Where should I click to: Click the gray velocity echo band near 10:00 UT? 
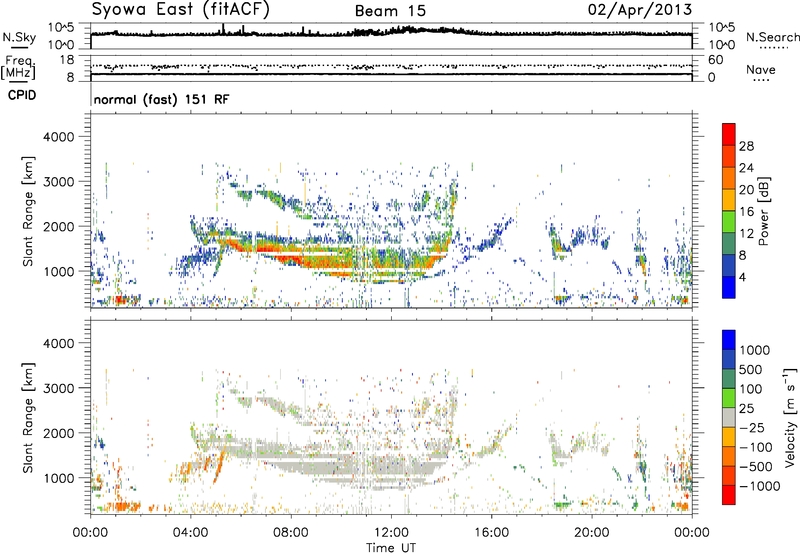tap(342, 467)
